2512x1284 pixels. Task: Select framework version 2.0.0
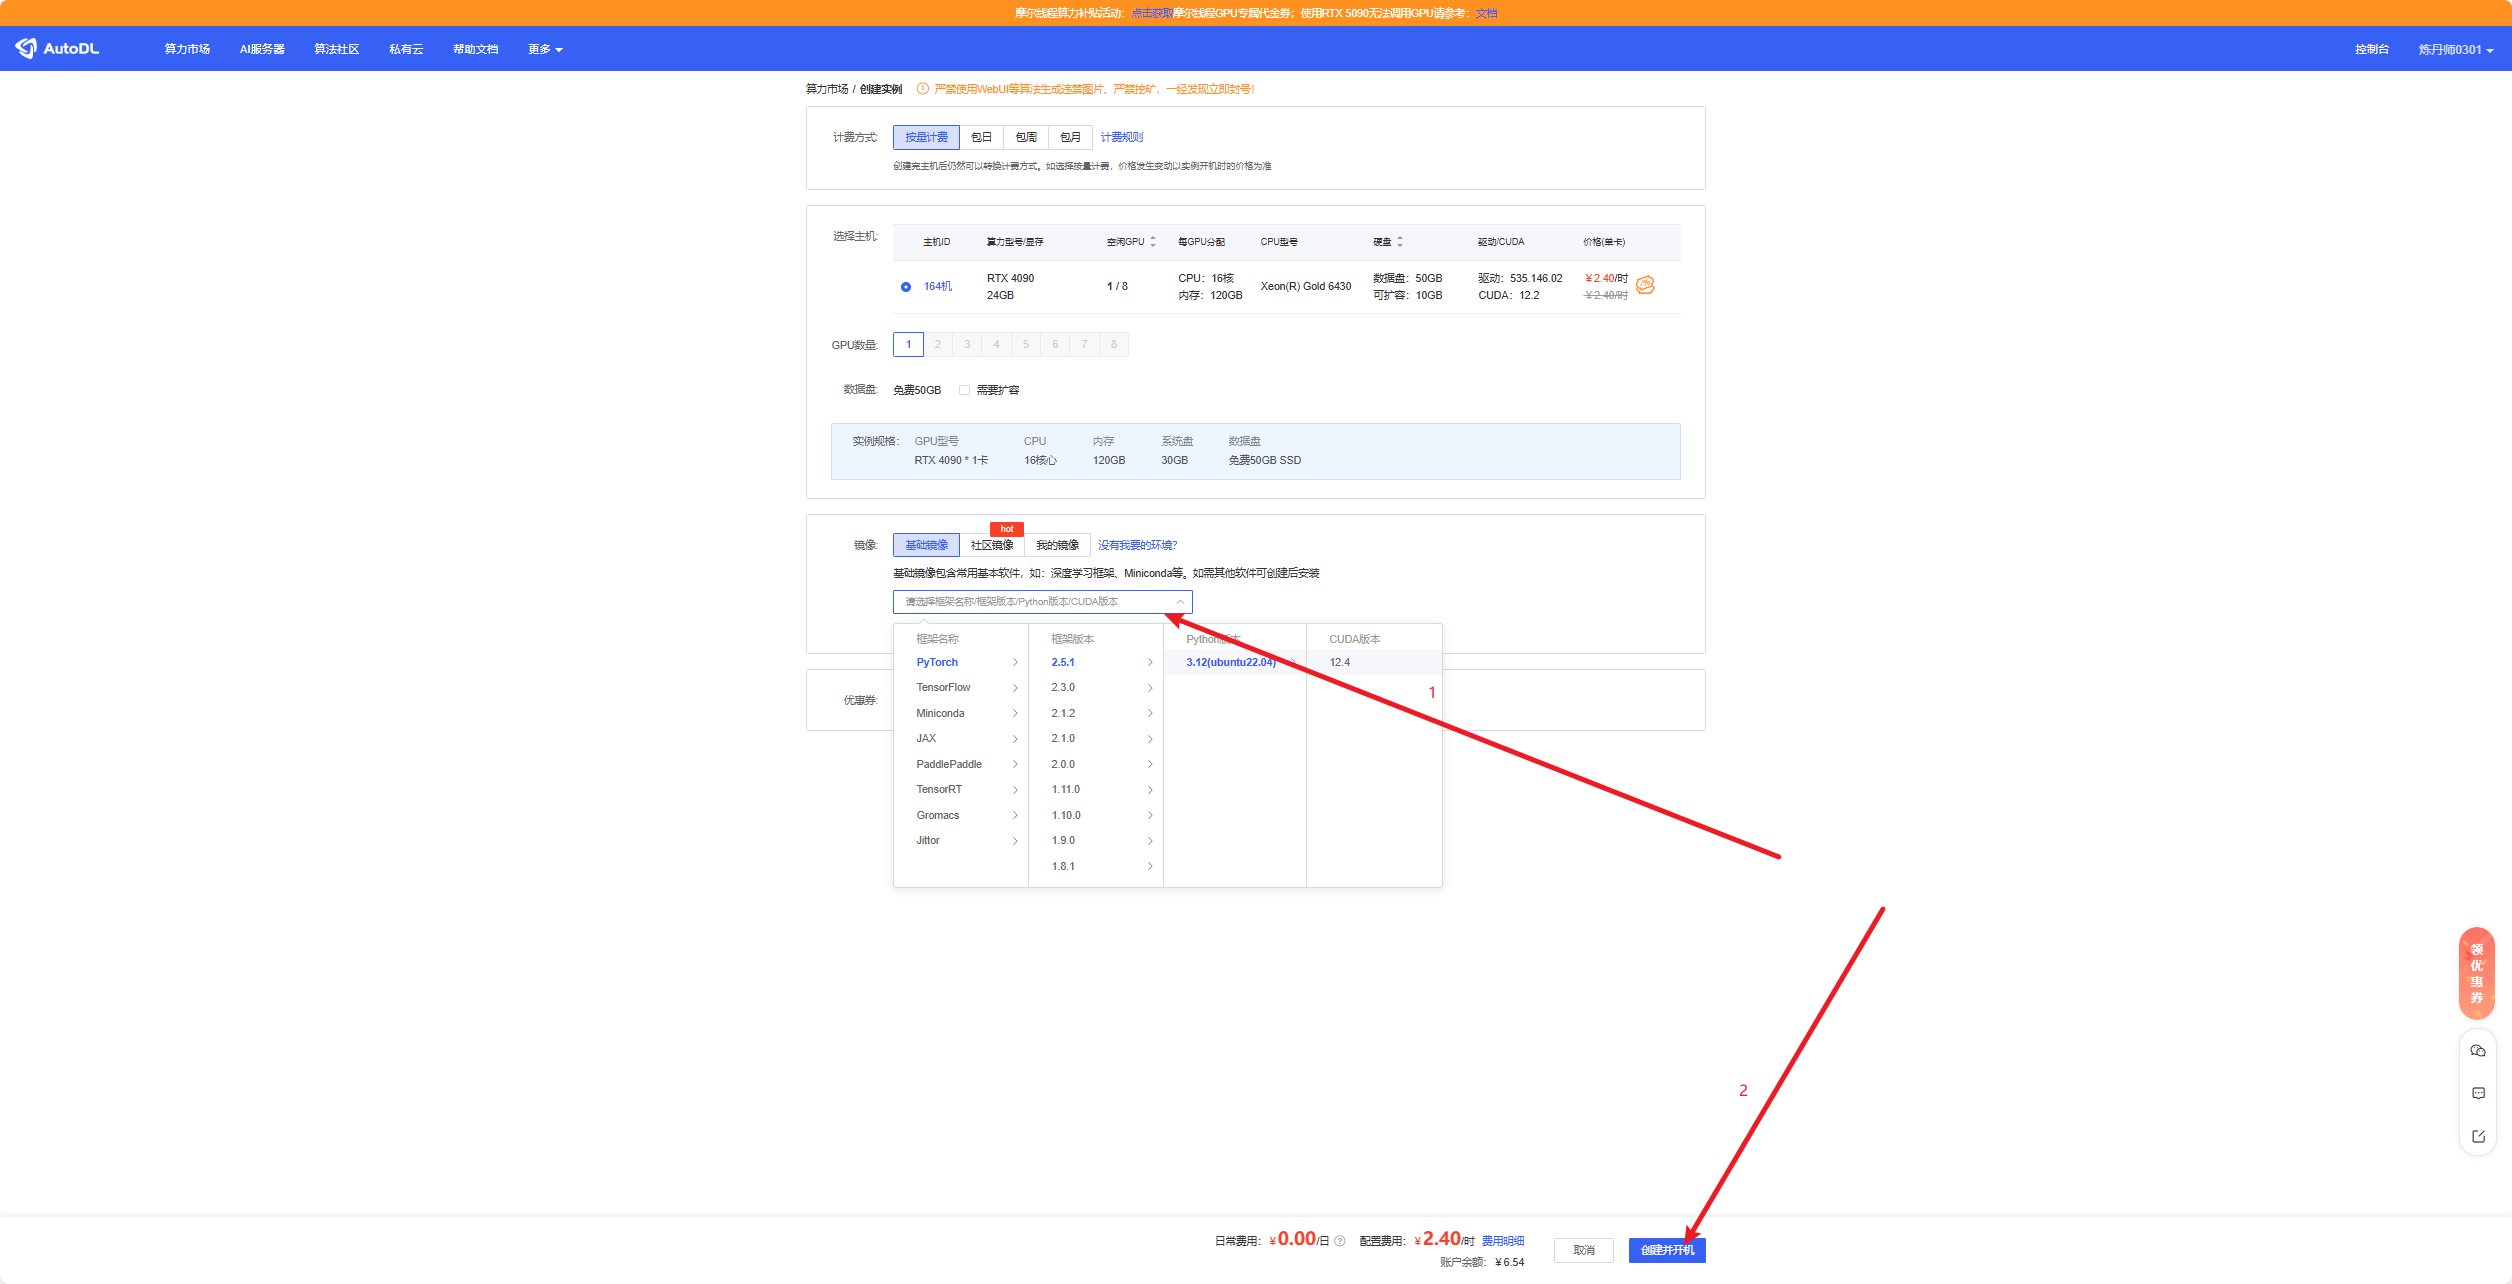pos(1096,764)
